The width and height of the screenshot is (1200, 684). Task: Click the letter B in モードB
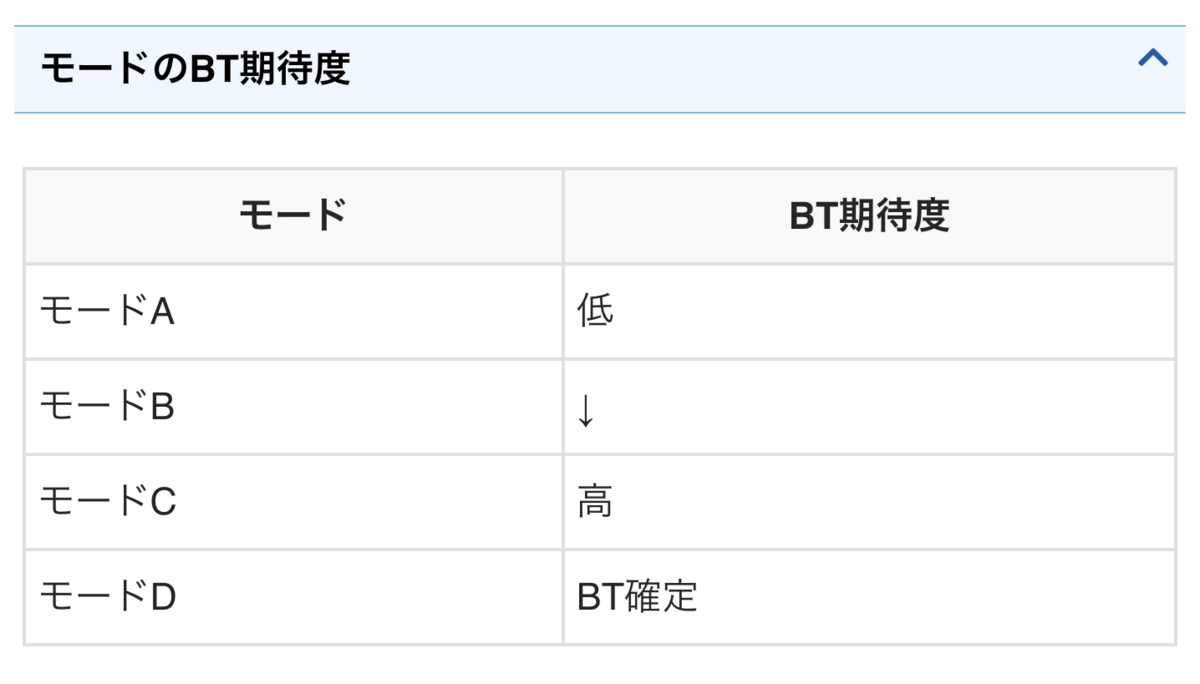(162, 408)
